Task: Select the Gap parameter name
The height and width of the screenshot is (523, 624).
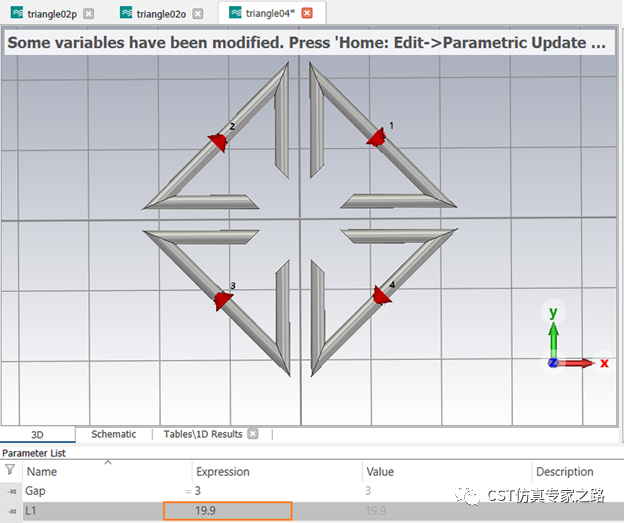Action: point(35,491)
